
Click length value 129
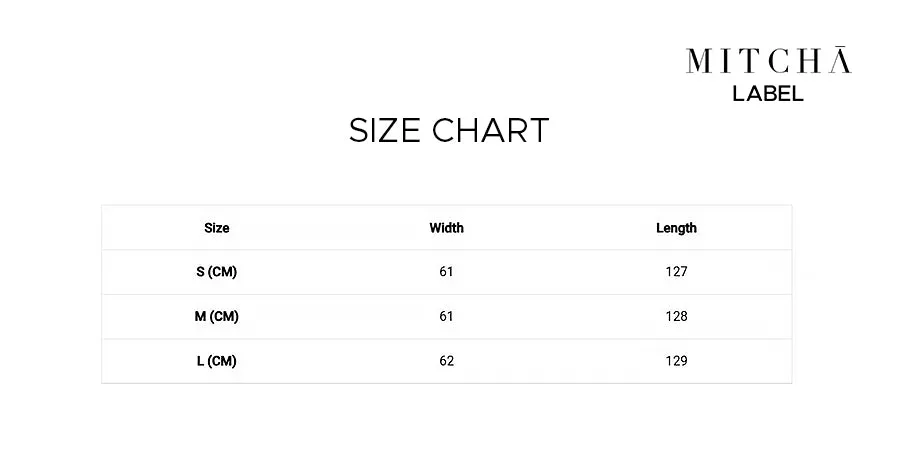tap(677, 361)
